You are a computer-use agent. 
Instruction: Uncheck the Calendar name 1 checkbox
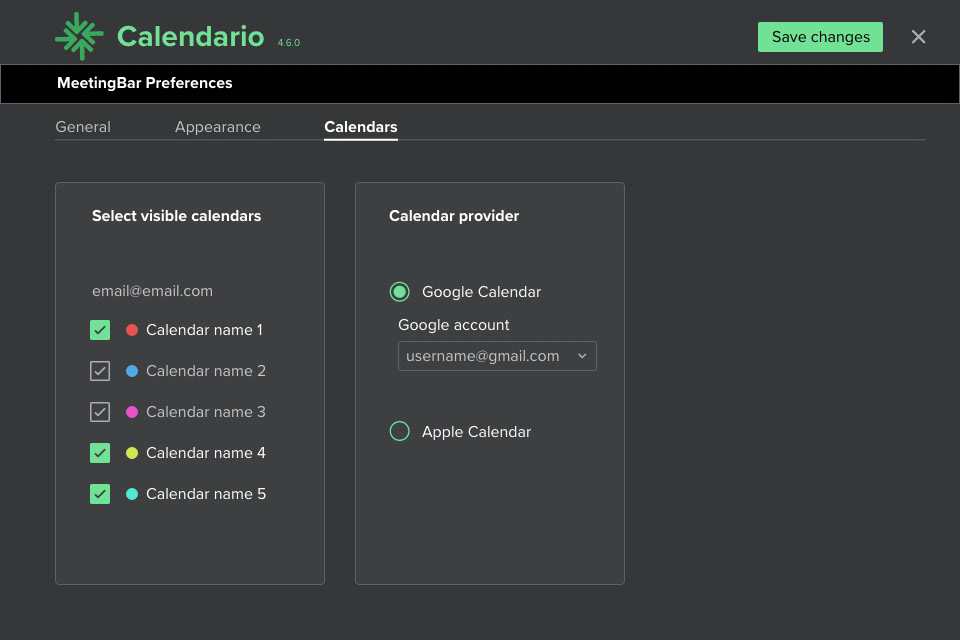point(100,330)
